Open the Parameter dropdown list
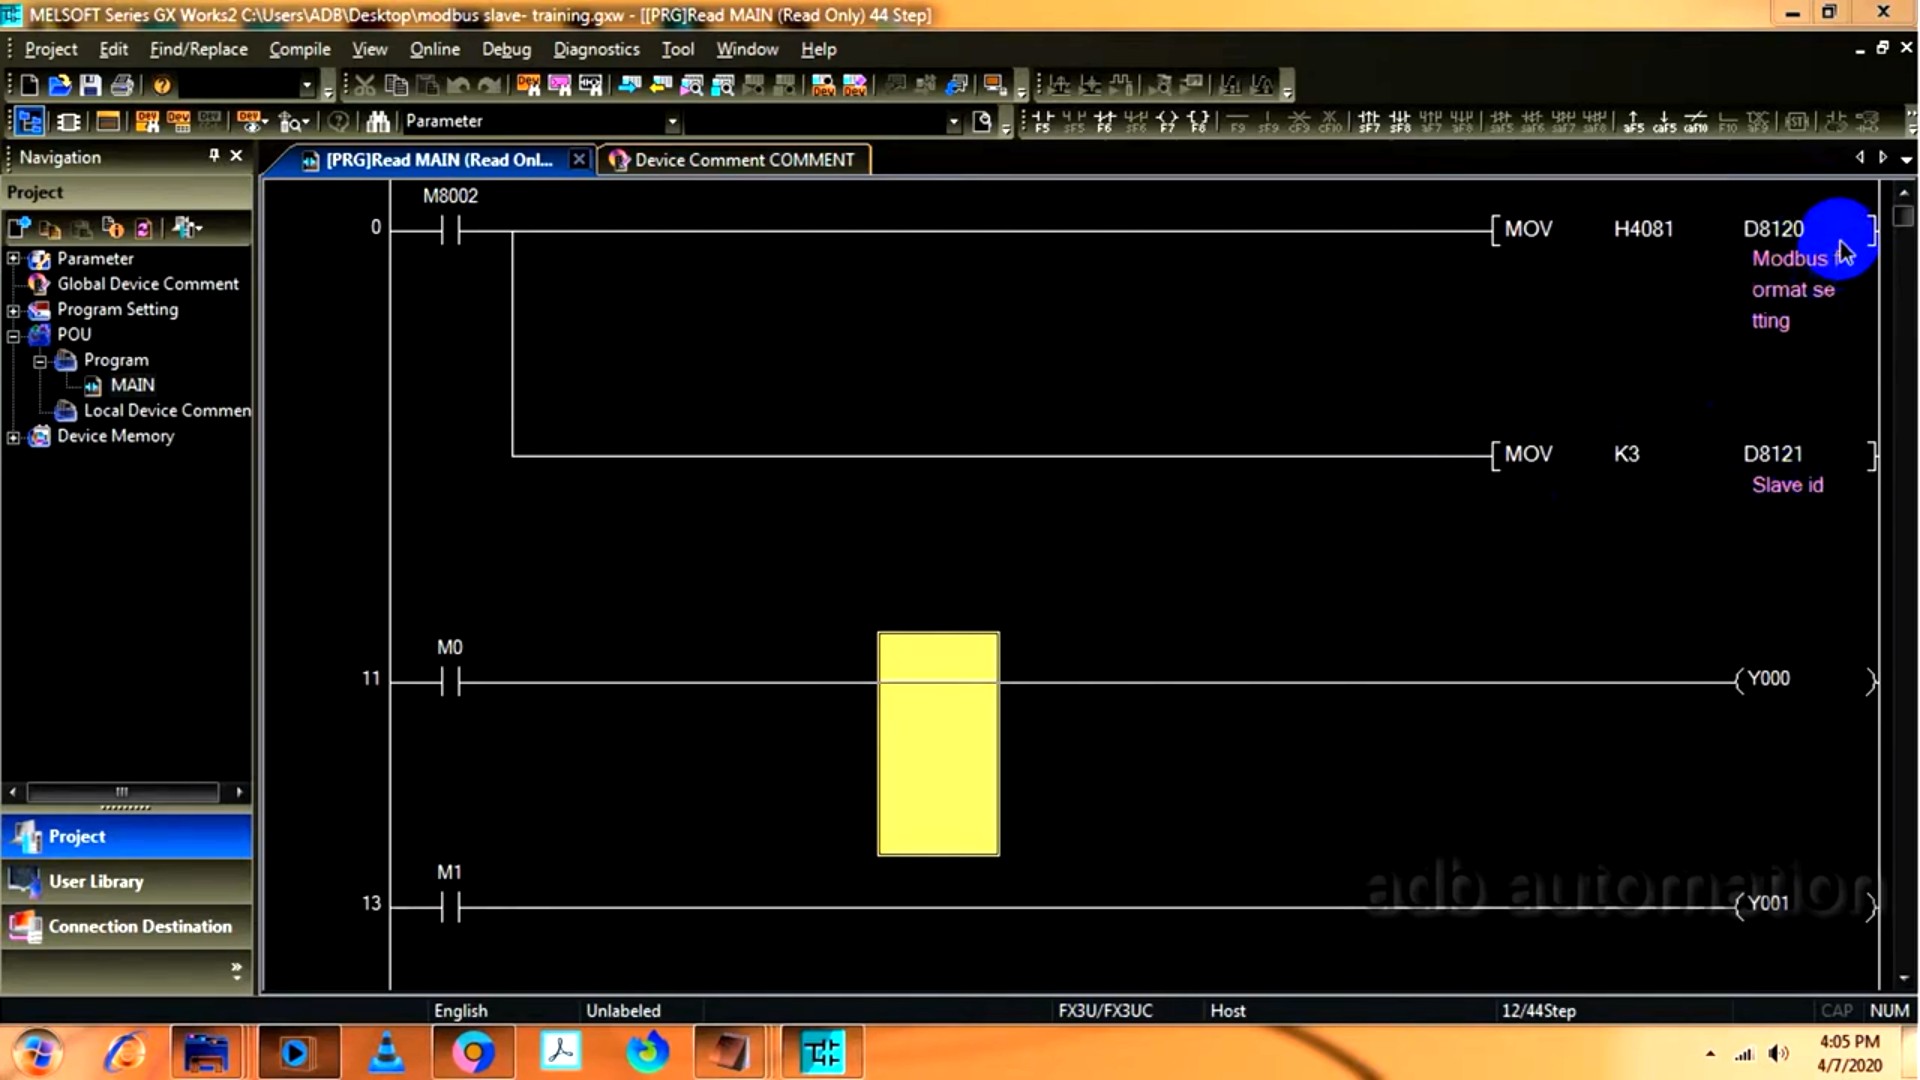This screenshot has width=1920, height=1080. click(672, 122)
